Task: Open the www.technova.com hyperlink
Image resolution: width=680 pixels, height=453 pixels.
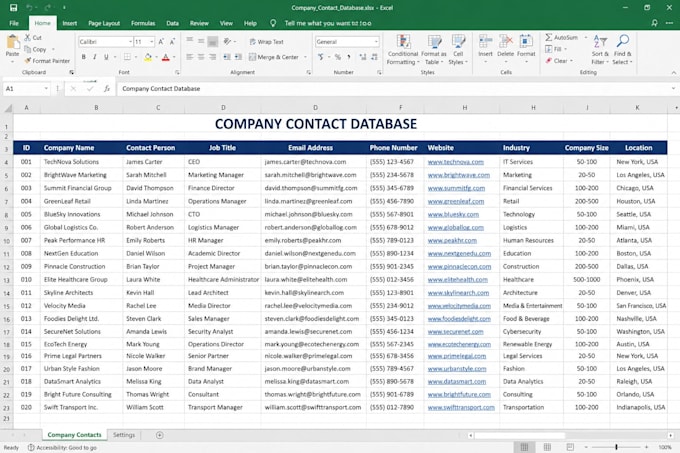Action: coord(455,162)
